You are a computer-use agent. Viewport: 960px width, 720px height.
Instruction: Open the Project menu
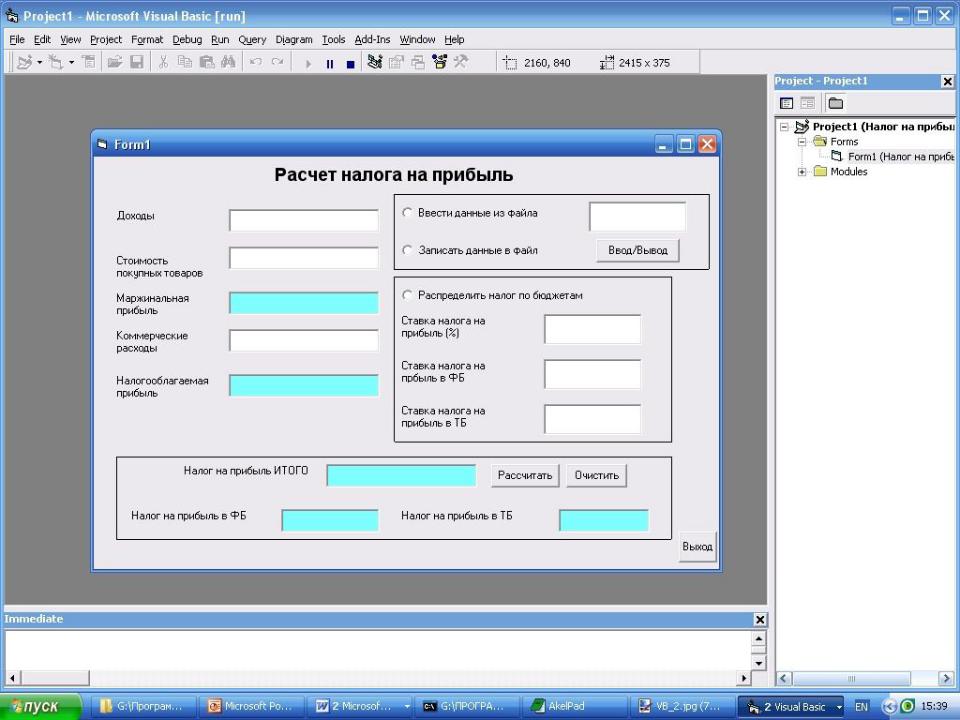pyautogui.click(x=106, y=40)
